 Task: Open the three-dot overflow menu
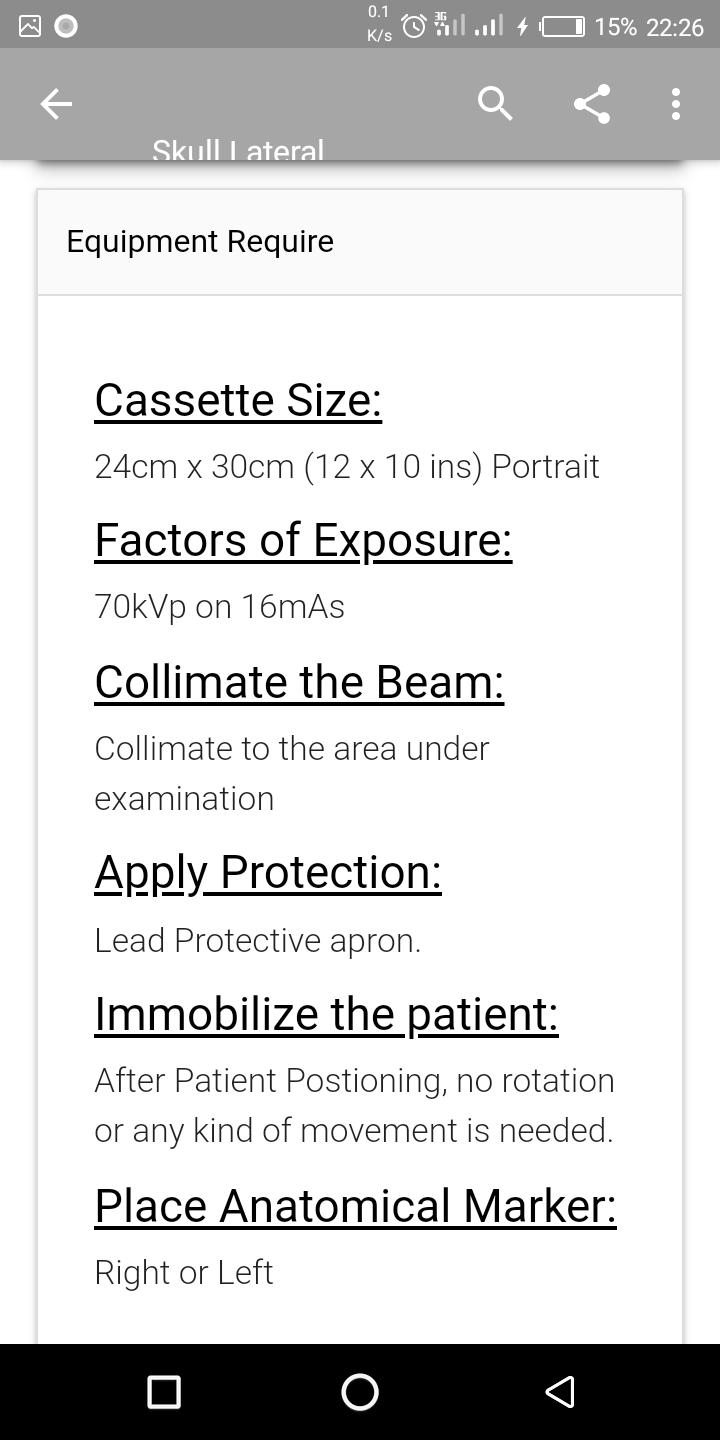pos(676,104)
